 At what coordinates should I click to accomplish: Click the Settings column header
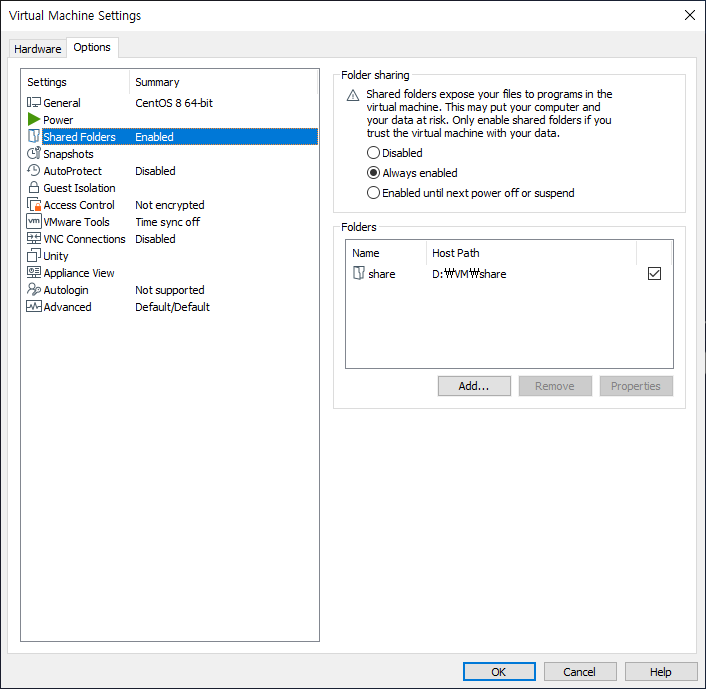point(47,82)
